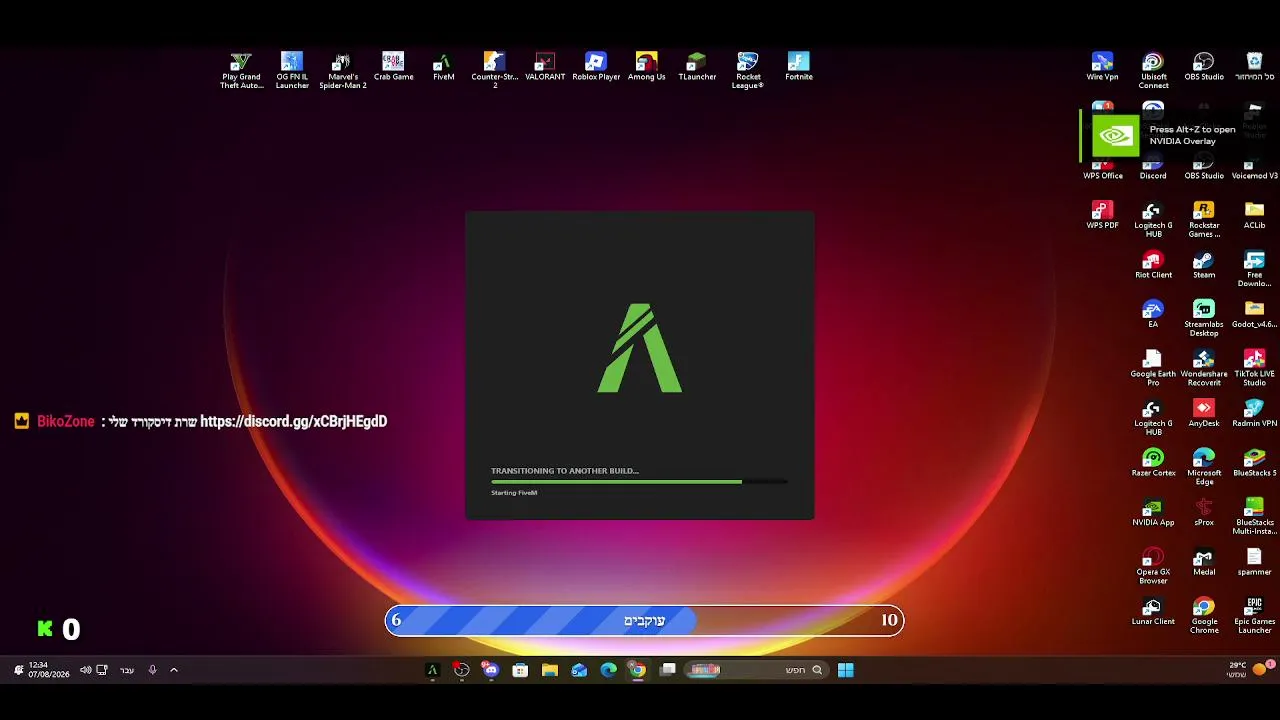Select the Among Us desktop icon
Image resolution: width=1280 pixels, height=720 pixels.
point(646,67)
